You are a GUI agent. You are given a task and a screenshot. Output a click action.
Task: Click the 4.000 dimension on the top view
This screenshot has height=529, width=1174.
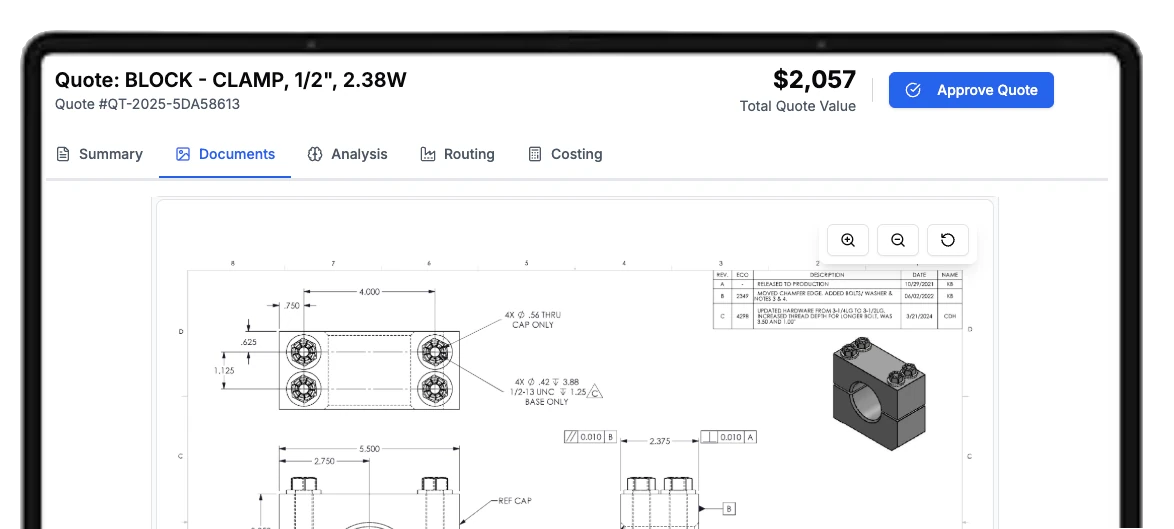click(x=368, y=292)
